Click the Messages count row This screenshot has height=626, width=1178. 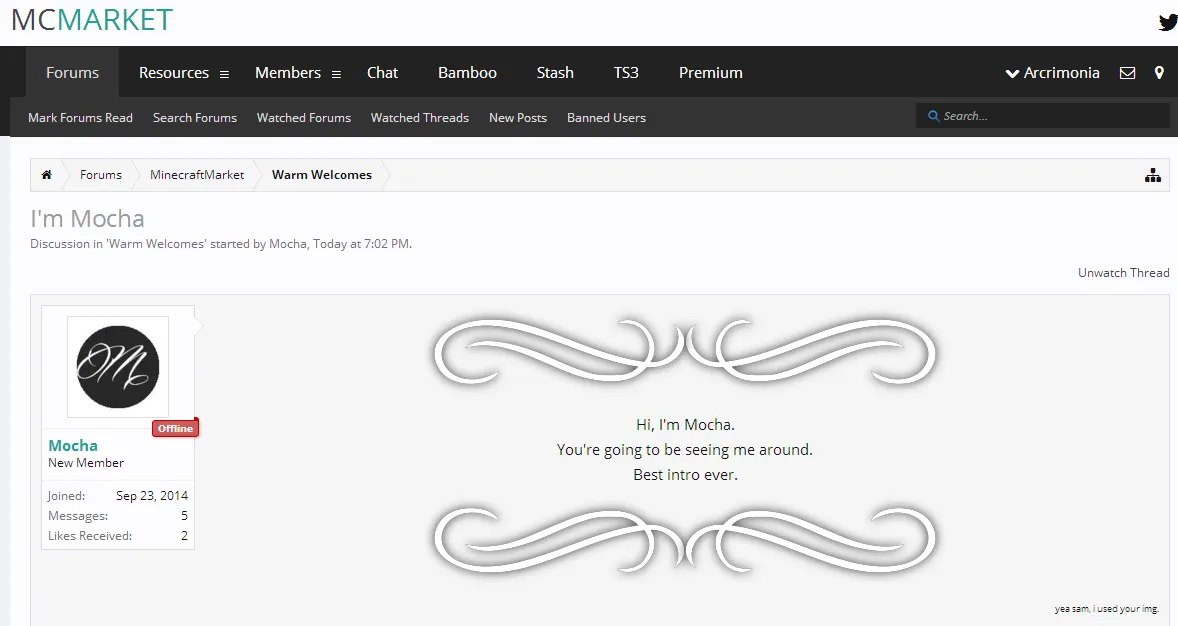point(118,516)
